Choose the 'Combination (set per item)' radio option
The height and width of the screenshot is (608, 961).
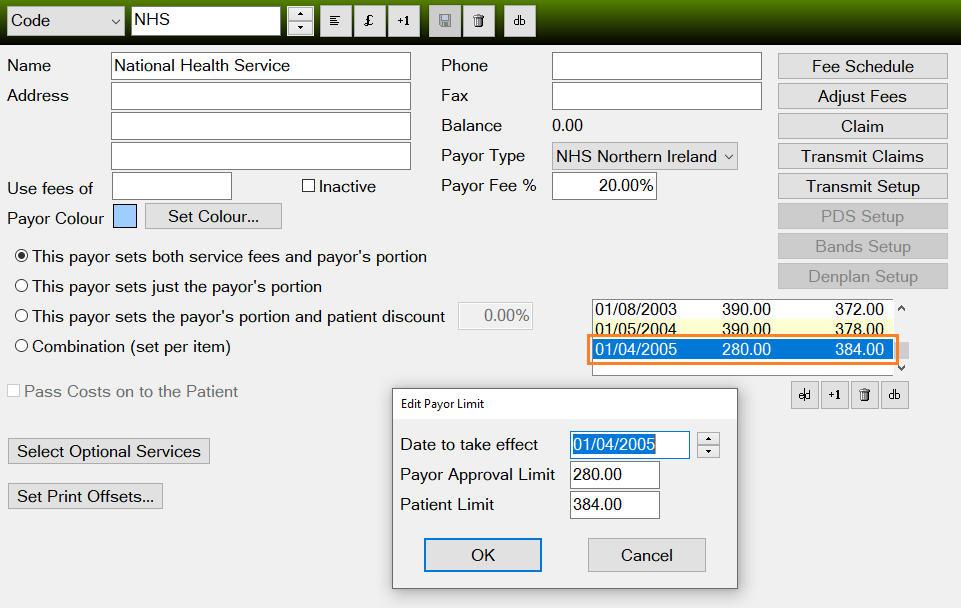[22, 346]
